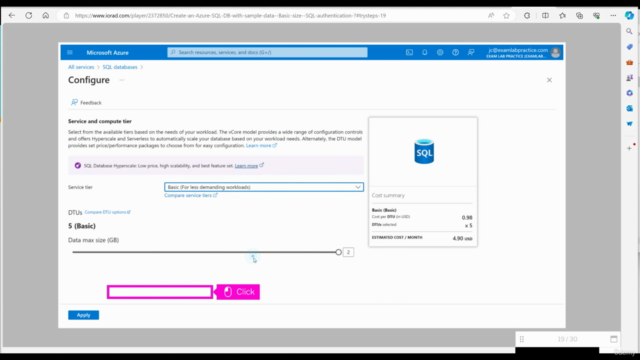Open the browser settings and more menu

coord(613,16)
